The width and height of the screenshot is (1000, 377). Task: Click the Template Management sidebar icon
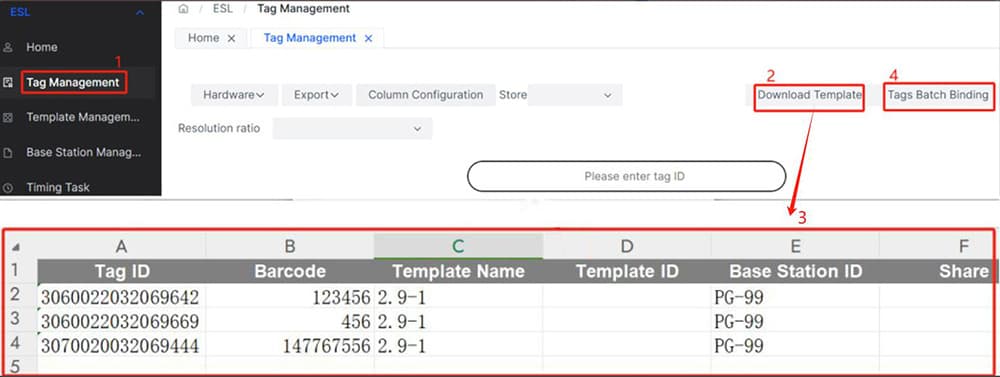pos(8,118)
